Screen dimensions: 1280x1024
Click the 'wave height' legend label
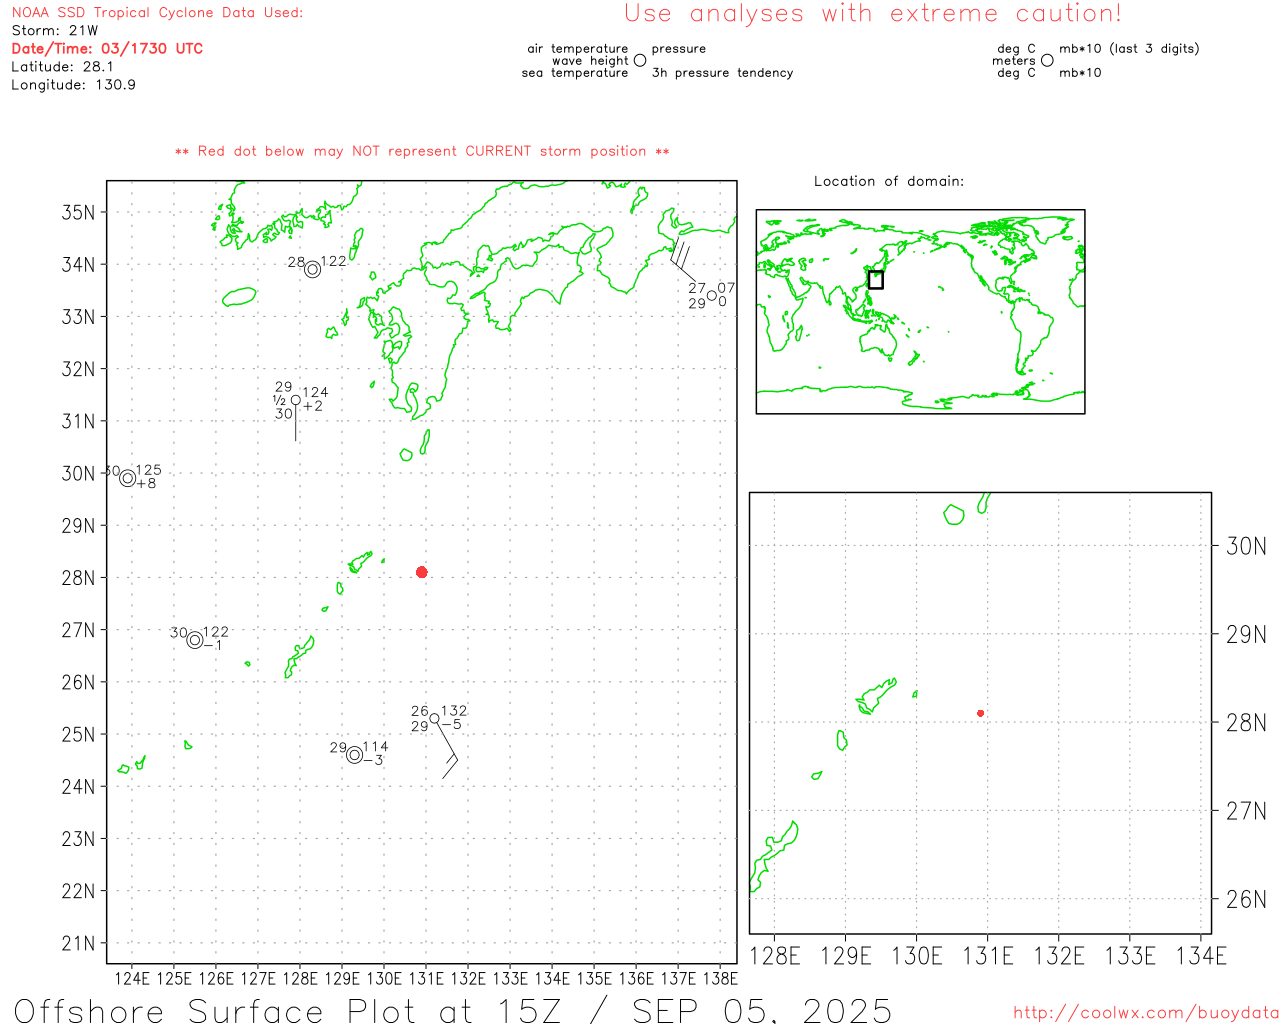(590, 61)
